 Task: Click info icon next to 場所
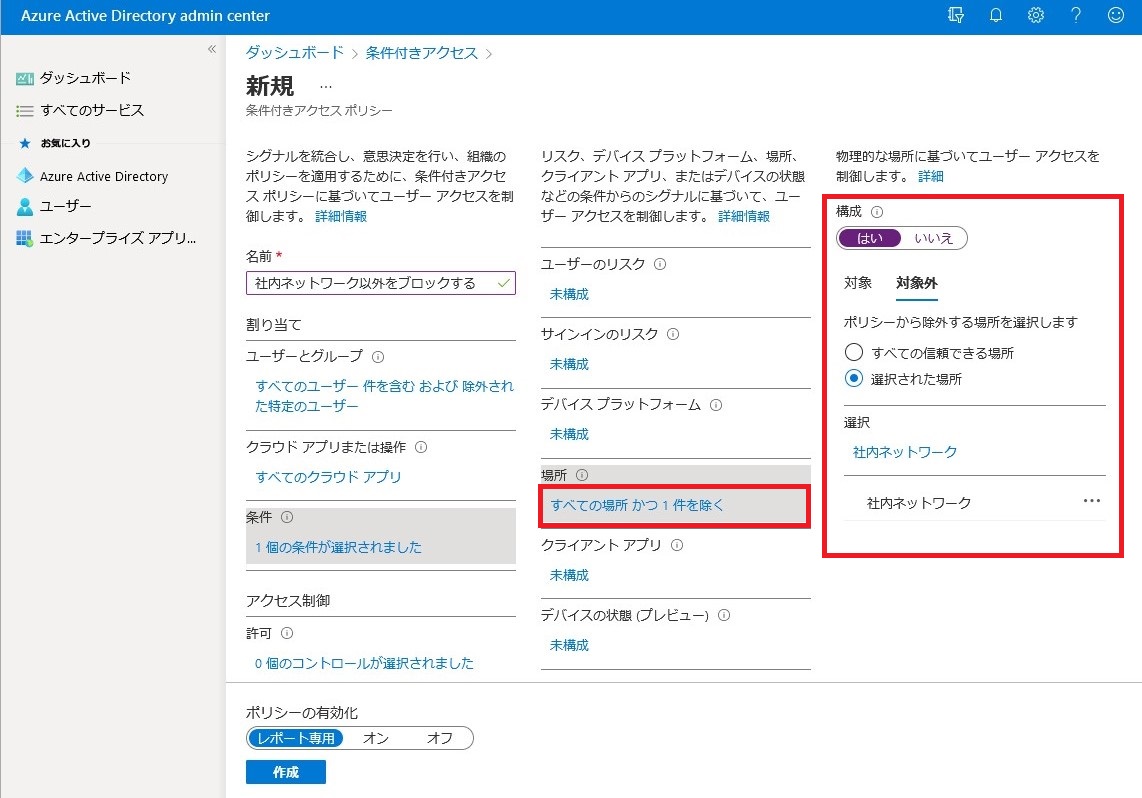[582, 475]
